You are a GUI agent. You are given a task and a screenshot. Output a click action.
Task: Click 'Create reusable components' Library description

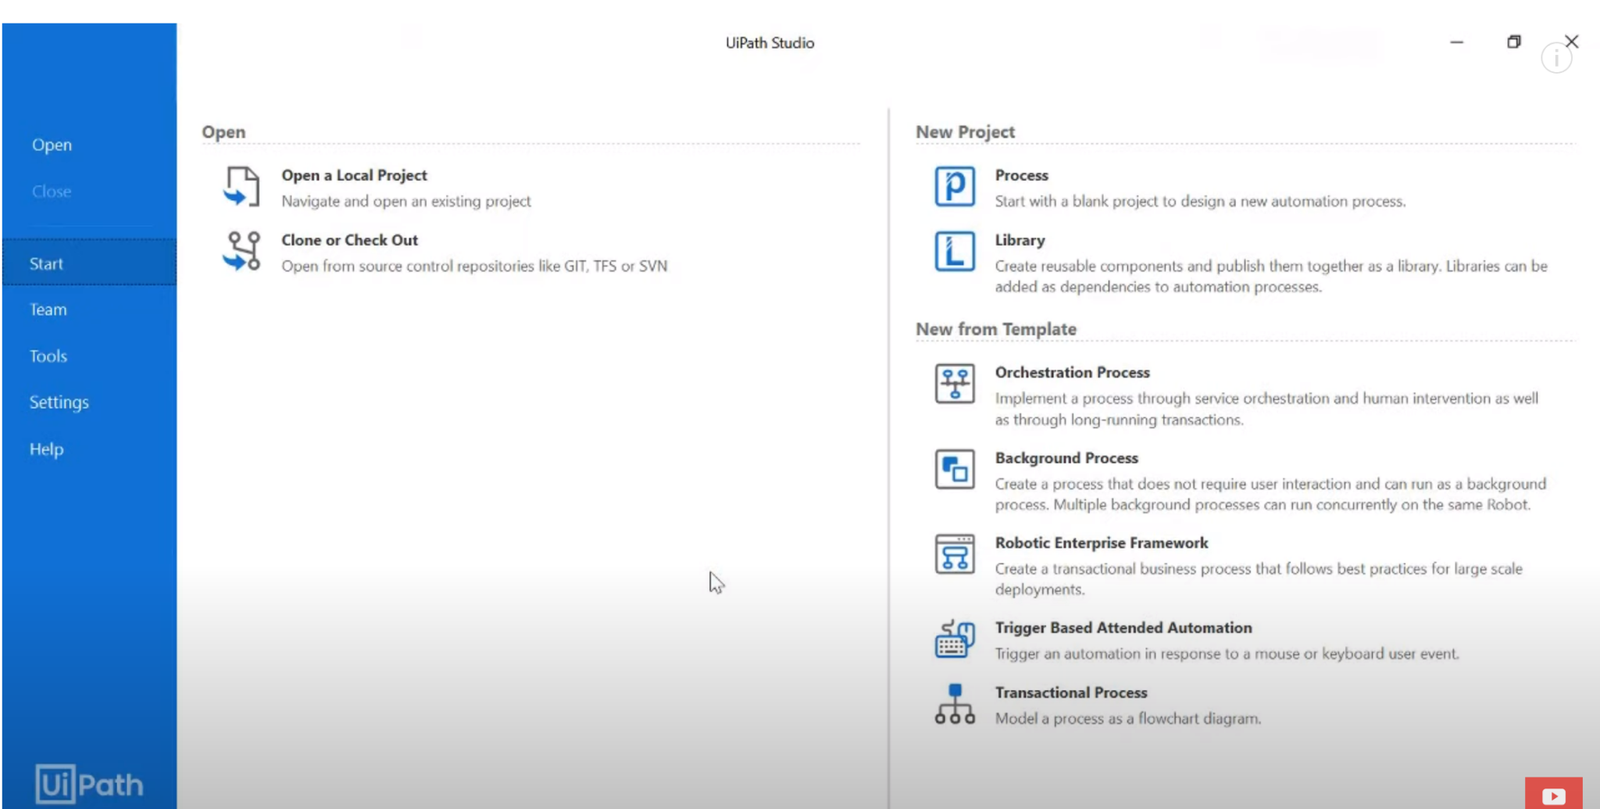(x=1271, y=276)
